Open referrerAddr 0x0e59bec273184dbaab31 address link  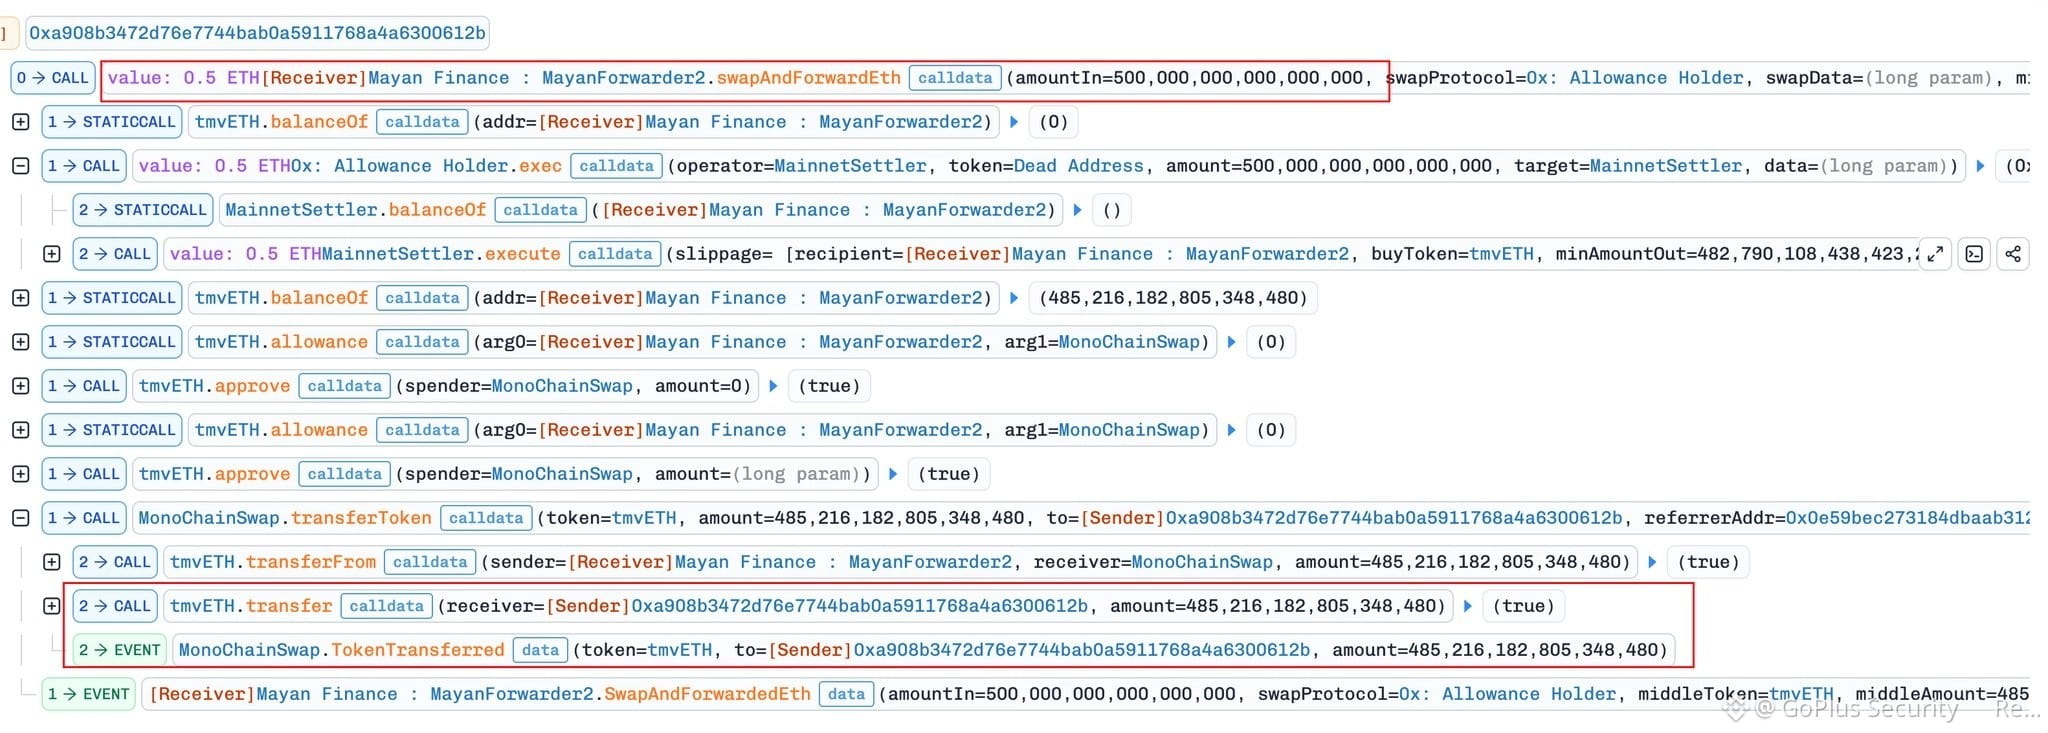click(1908, 518)
